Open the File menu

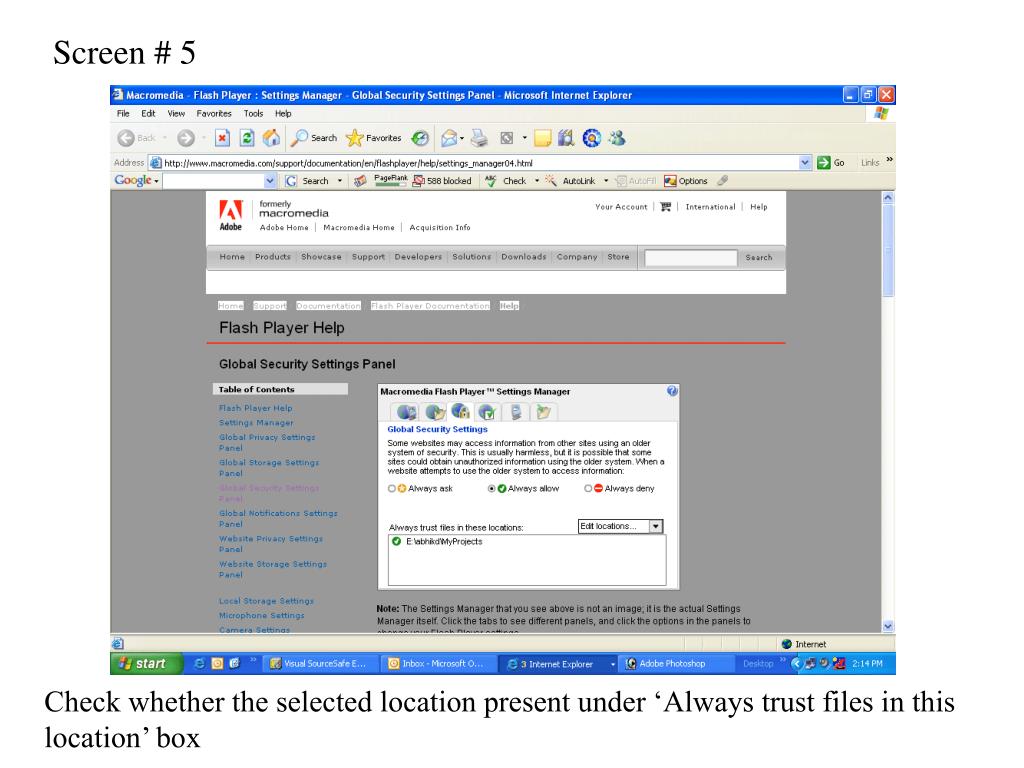(x=123, y=114)
